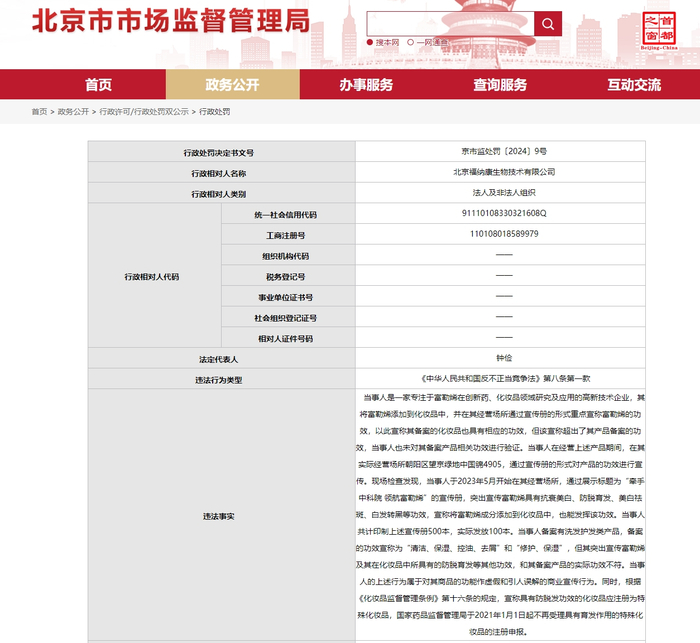Click the 违法行为类型 label cell
Viewport: 700px width, 643px height.
[222, 379]
